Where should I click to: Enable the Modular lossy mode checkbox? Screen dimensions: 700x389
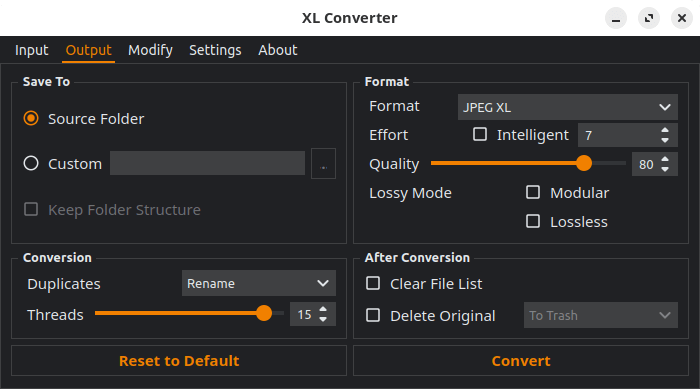(533, 192)
